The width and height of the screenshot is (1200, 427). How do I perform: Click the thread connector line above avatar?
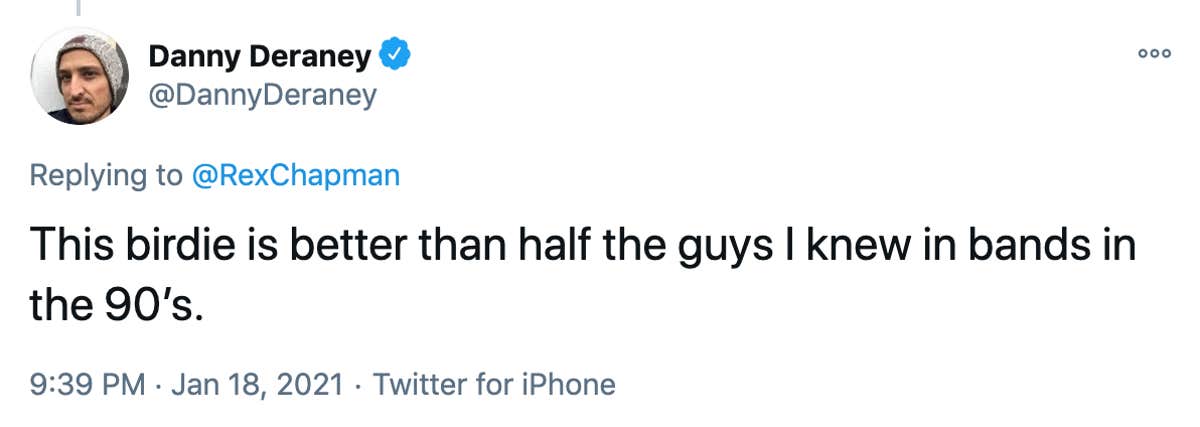point(79,8)
